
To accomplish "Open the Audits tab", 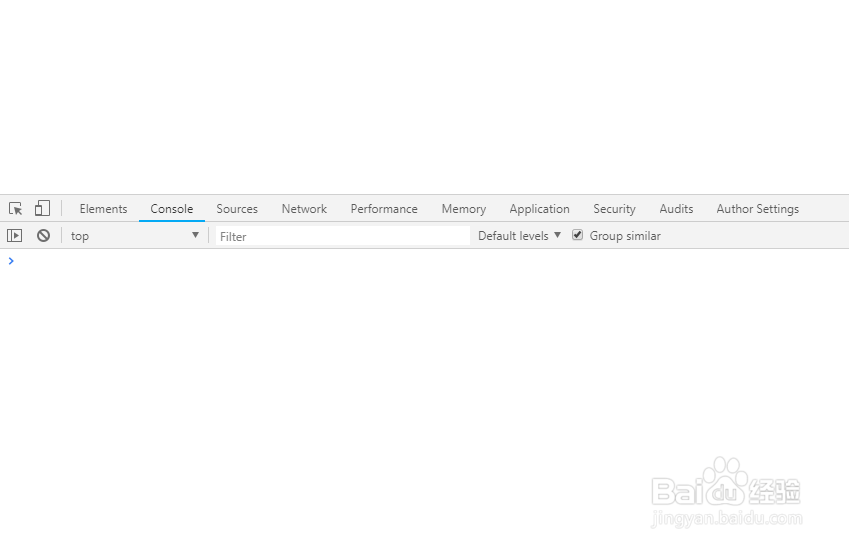I will pyautogui.click(x=676, y=208).
